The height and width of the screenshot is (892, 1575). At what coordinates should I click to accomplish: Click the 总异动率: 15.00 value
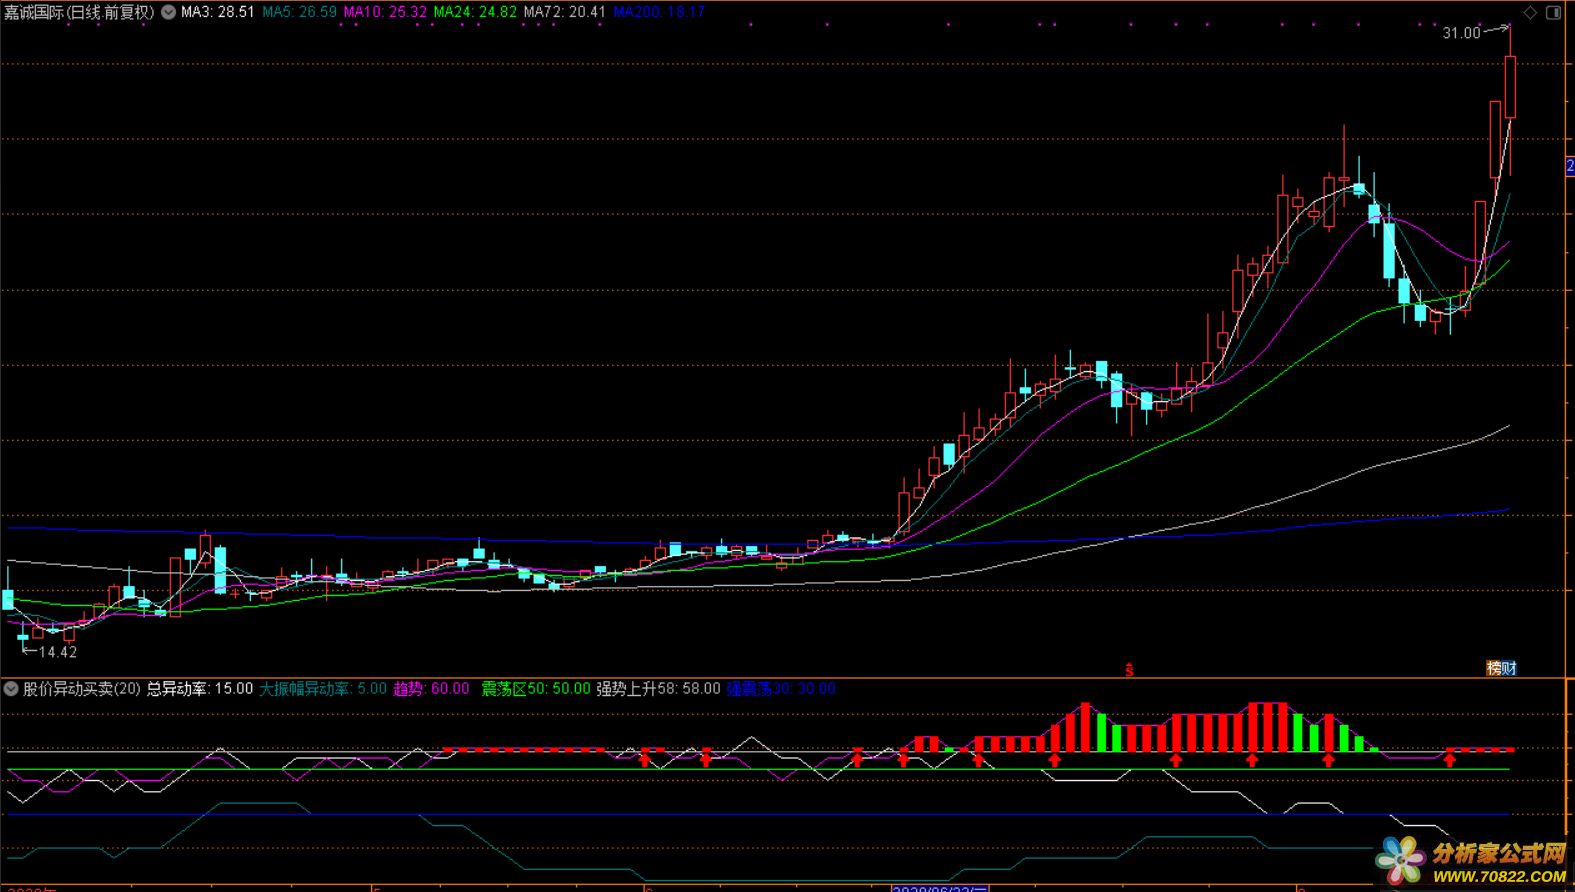click(x=200, y=688)
